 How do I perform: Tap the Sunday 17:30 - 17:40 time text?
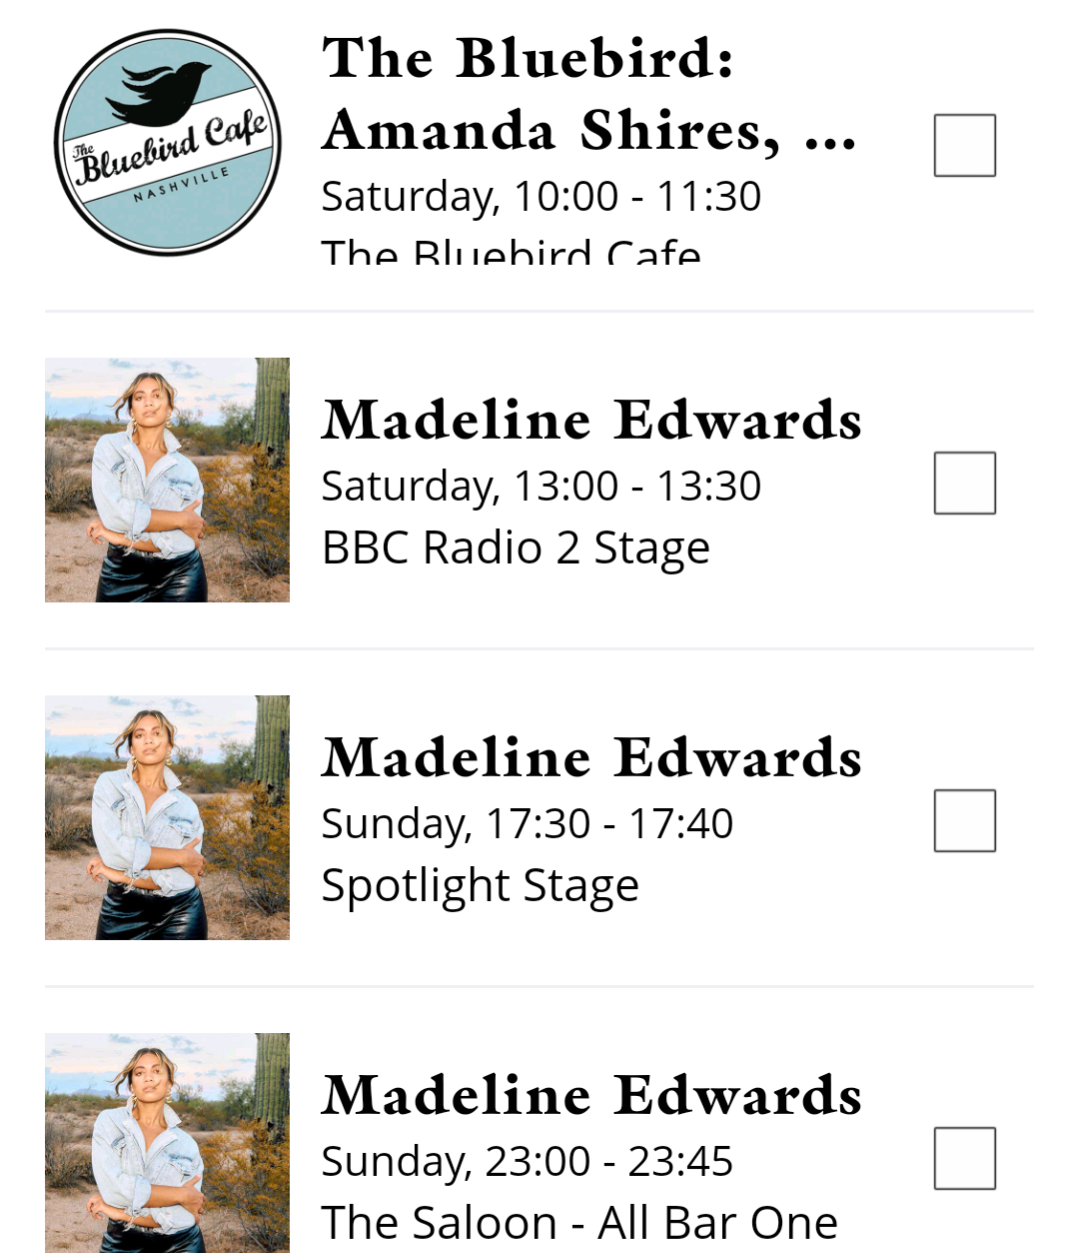[x=527, y=824]
